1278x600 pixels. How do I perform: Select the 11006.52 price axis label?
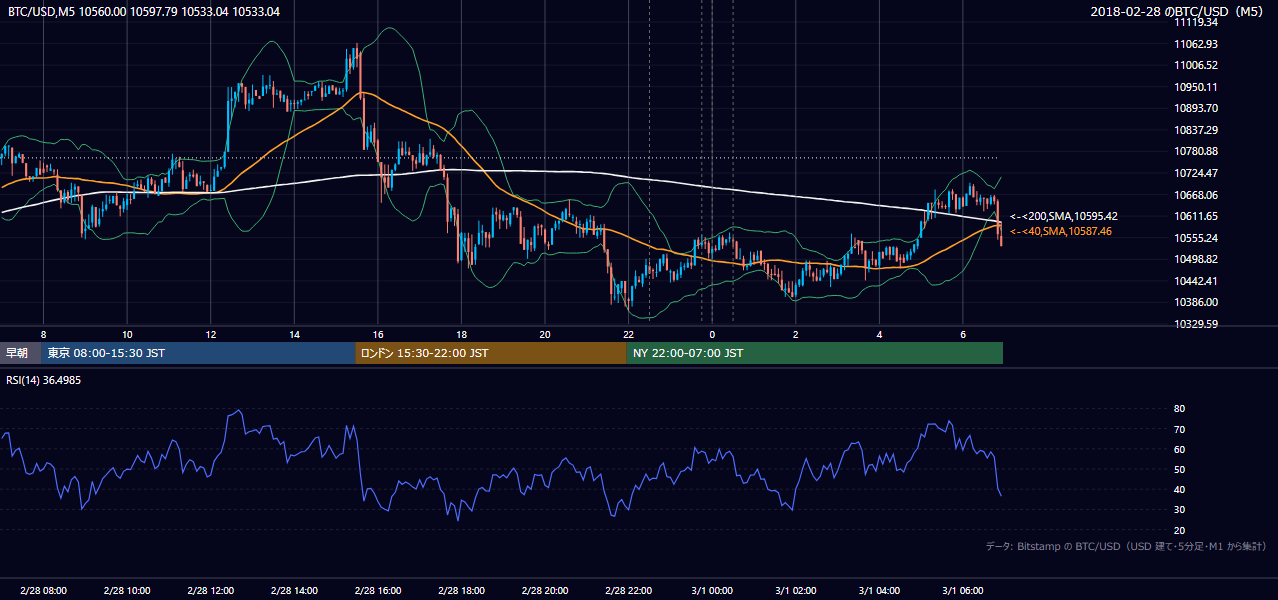[1196, 65]
